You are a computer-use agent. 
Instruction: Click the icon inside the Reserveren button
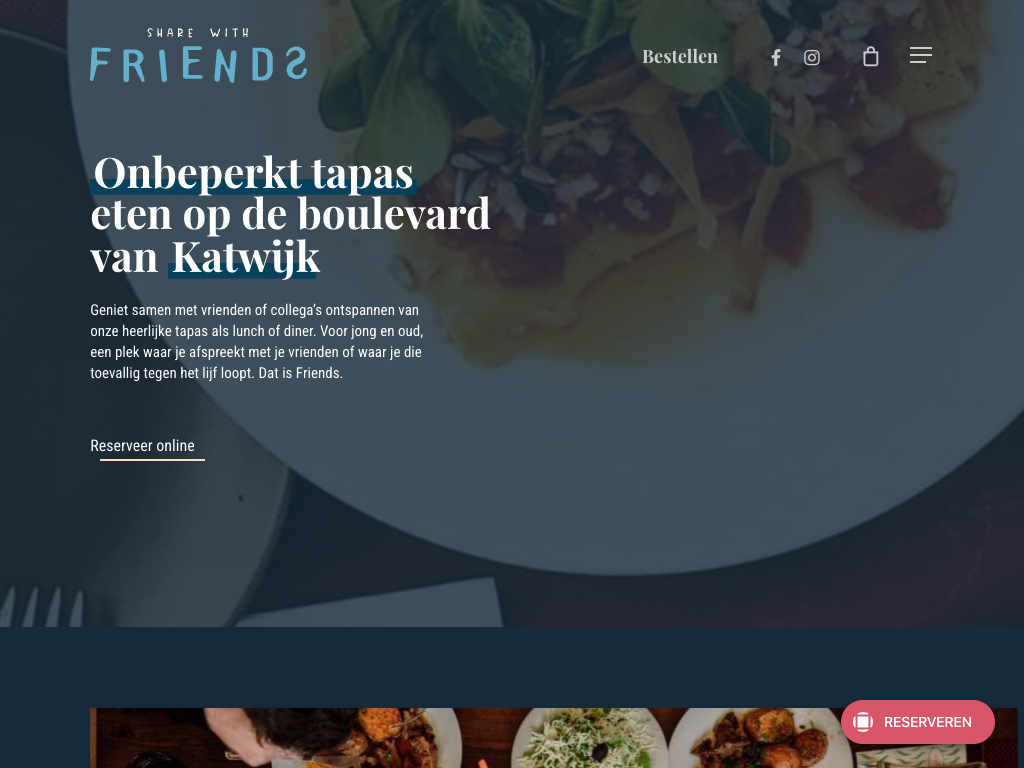click(863, 722)
